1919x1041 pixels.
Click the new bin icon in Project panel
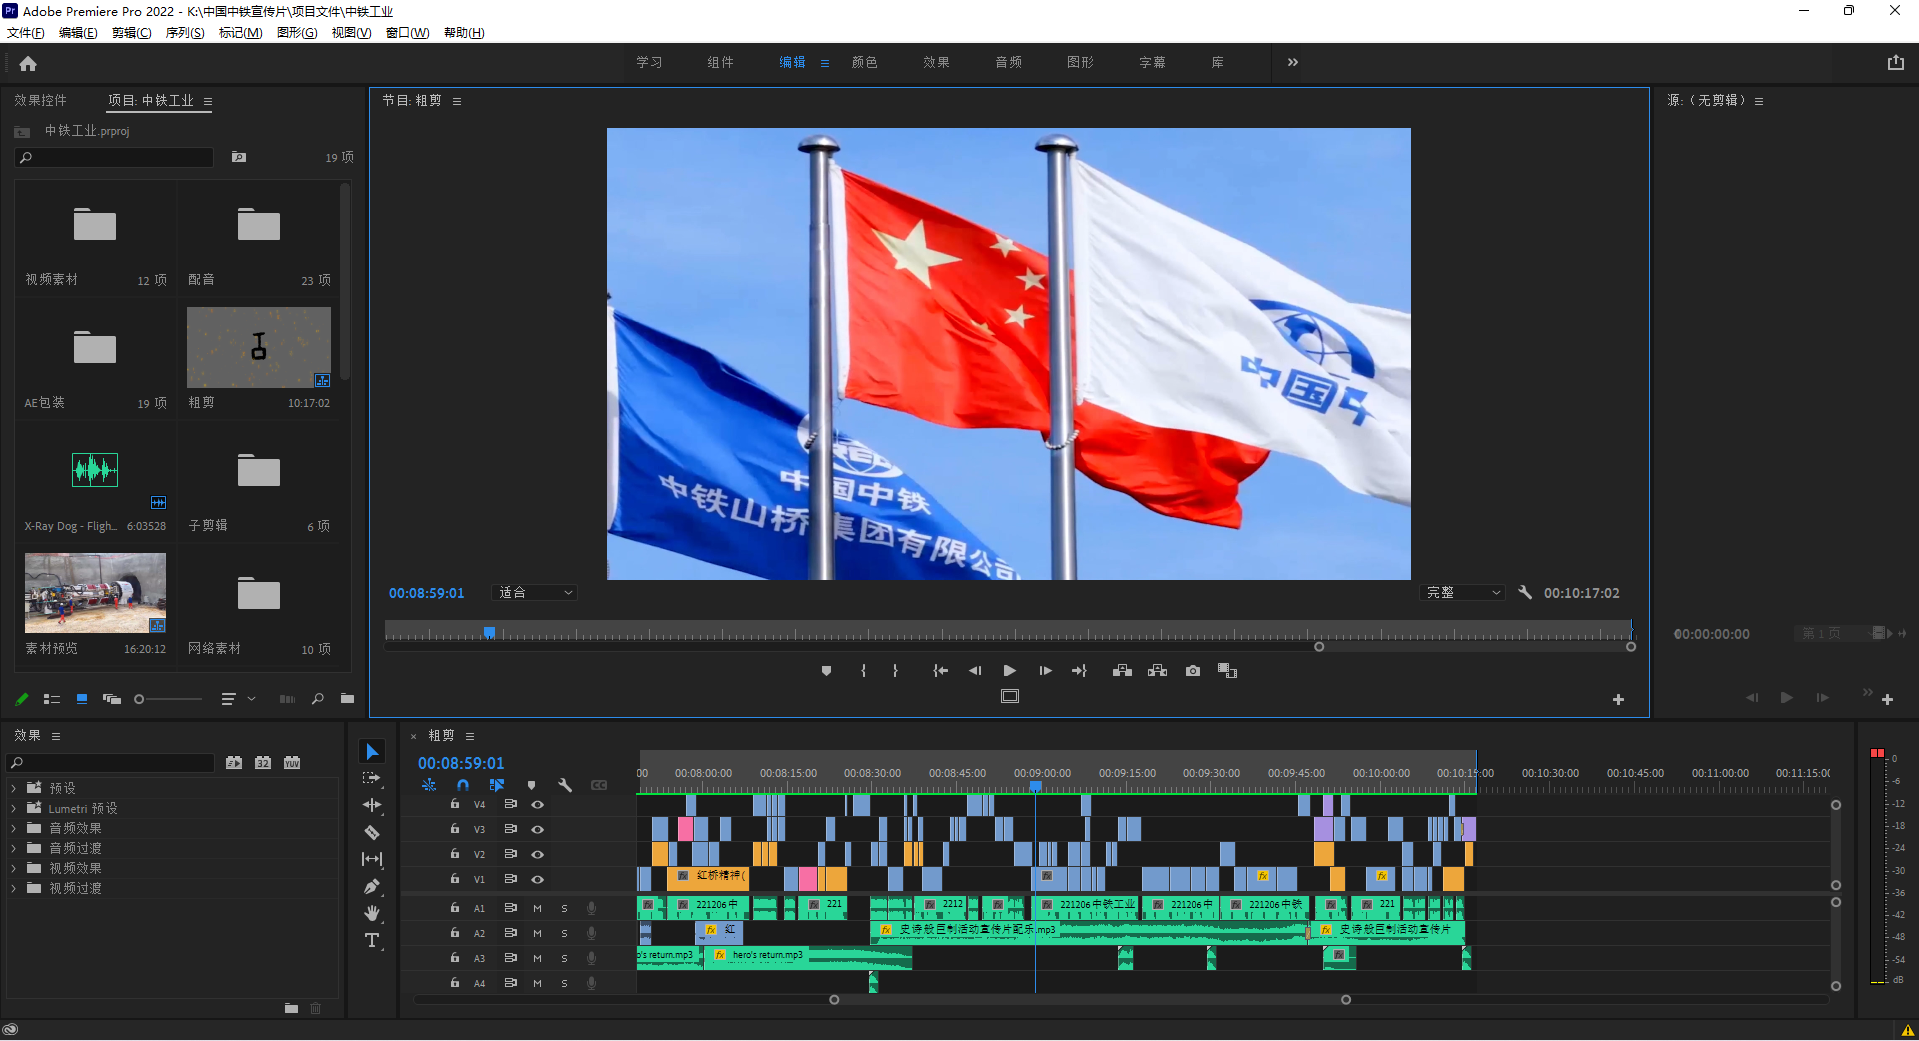[347, 699]
